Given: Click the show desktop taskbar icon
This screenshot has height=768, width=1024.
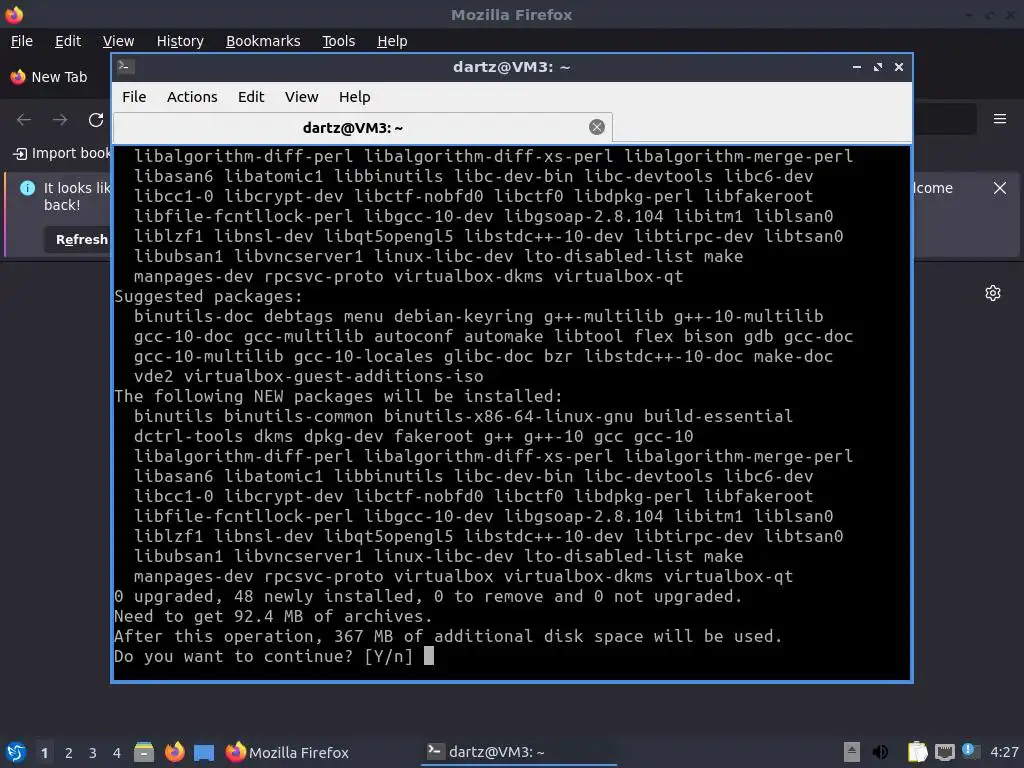Looking at the screenshot, I should [x=204, y=752].
